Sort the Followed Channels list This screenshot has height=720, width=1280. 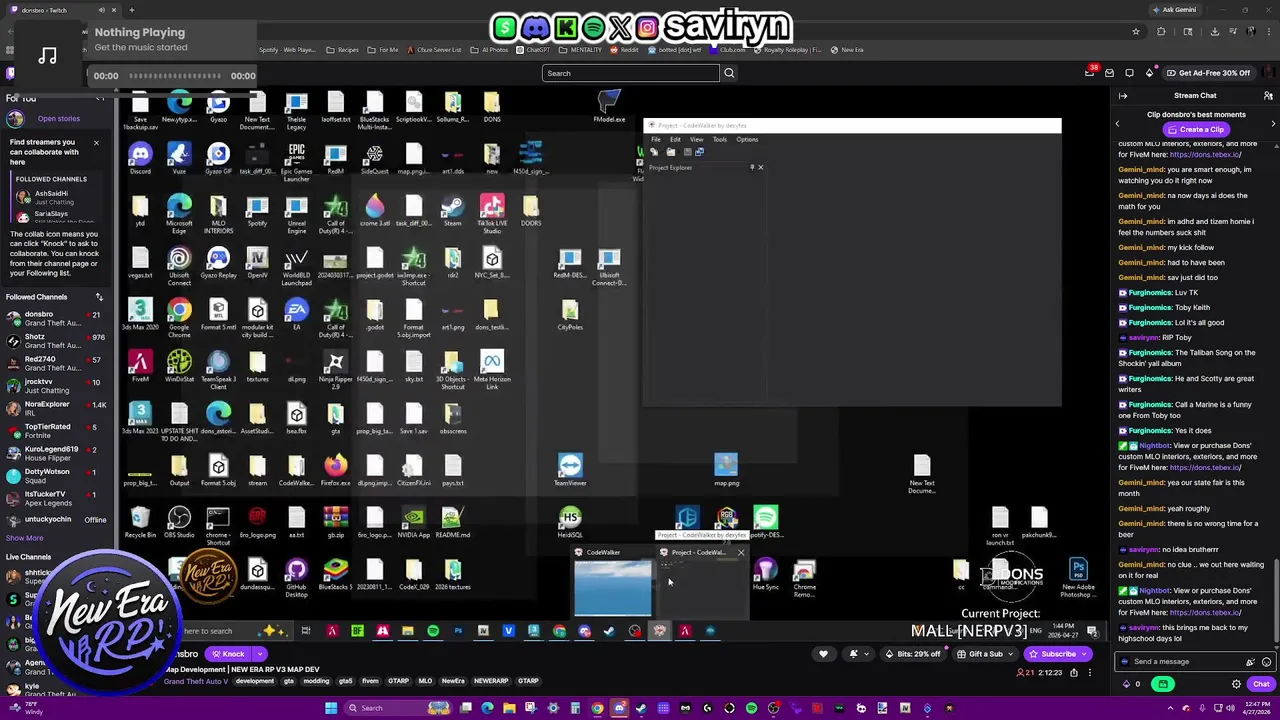(x=99, y=297)
